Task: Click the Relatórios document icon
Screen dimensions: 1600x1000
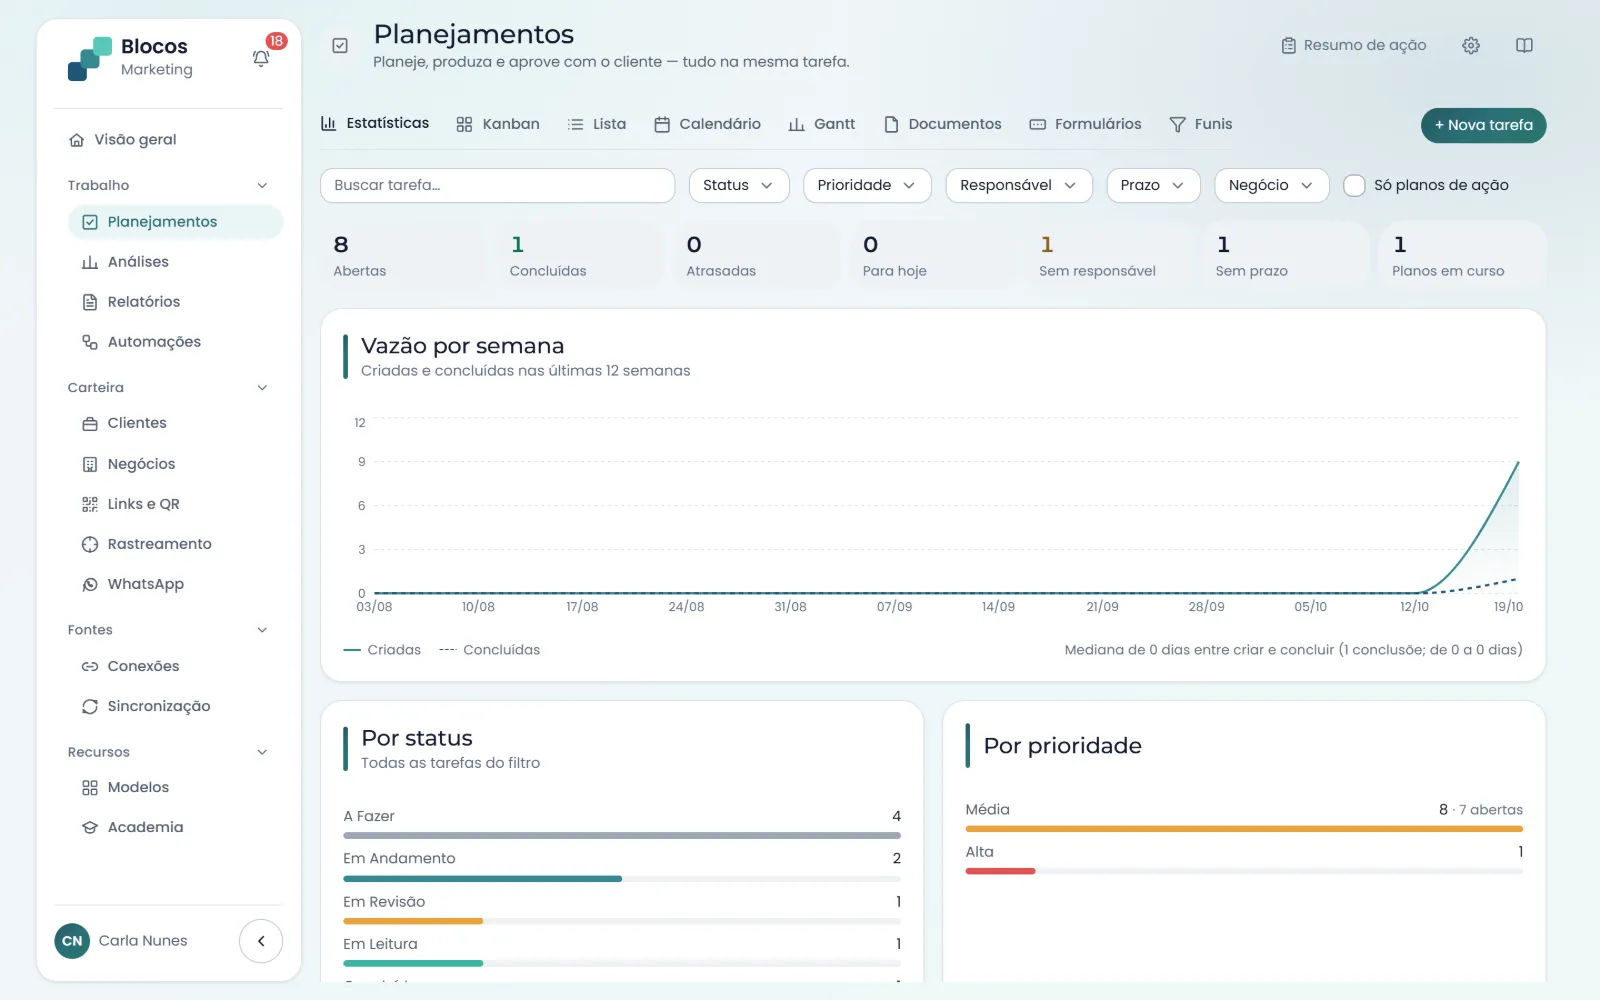Action: pos(90,302)
